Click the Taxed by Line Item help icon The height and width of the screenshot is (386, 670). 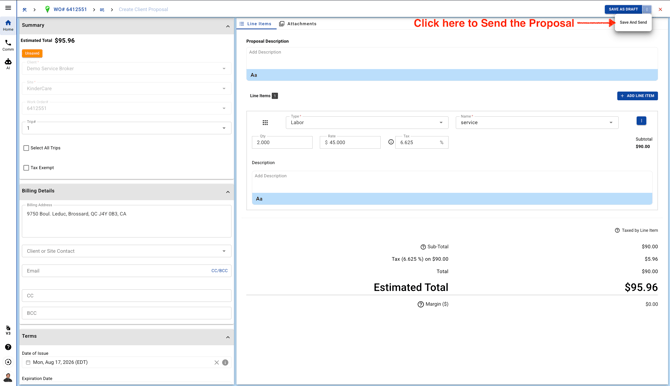pyautogui.click(x=617, y=230)
